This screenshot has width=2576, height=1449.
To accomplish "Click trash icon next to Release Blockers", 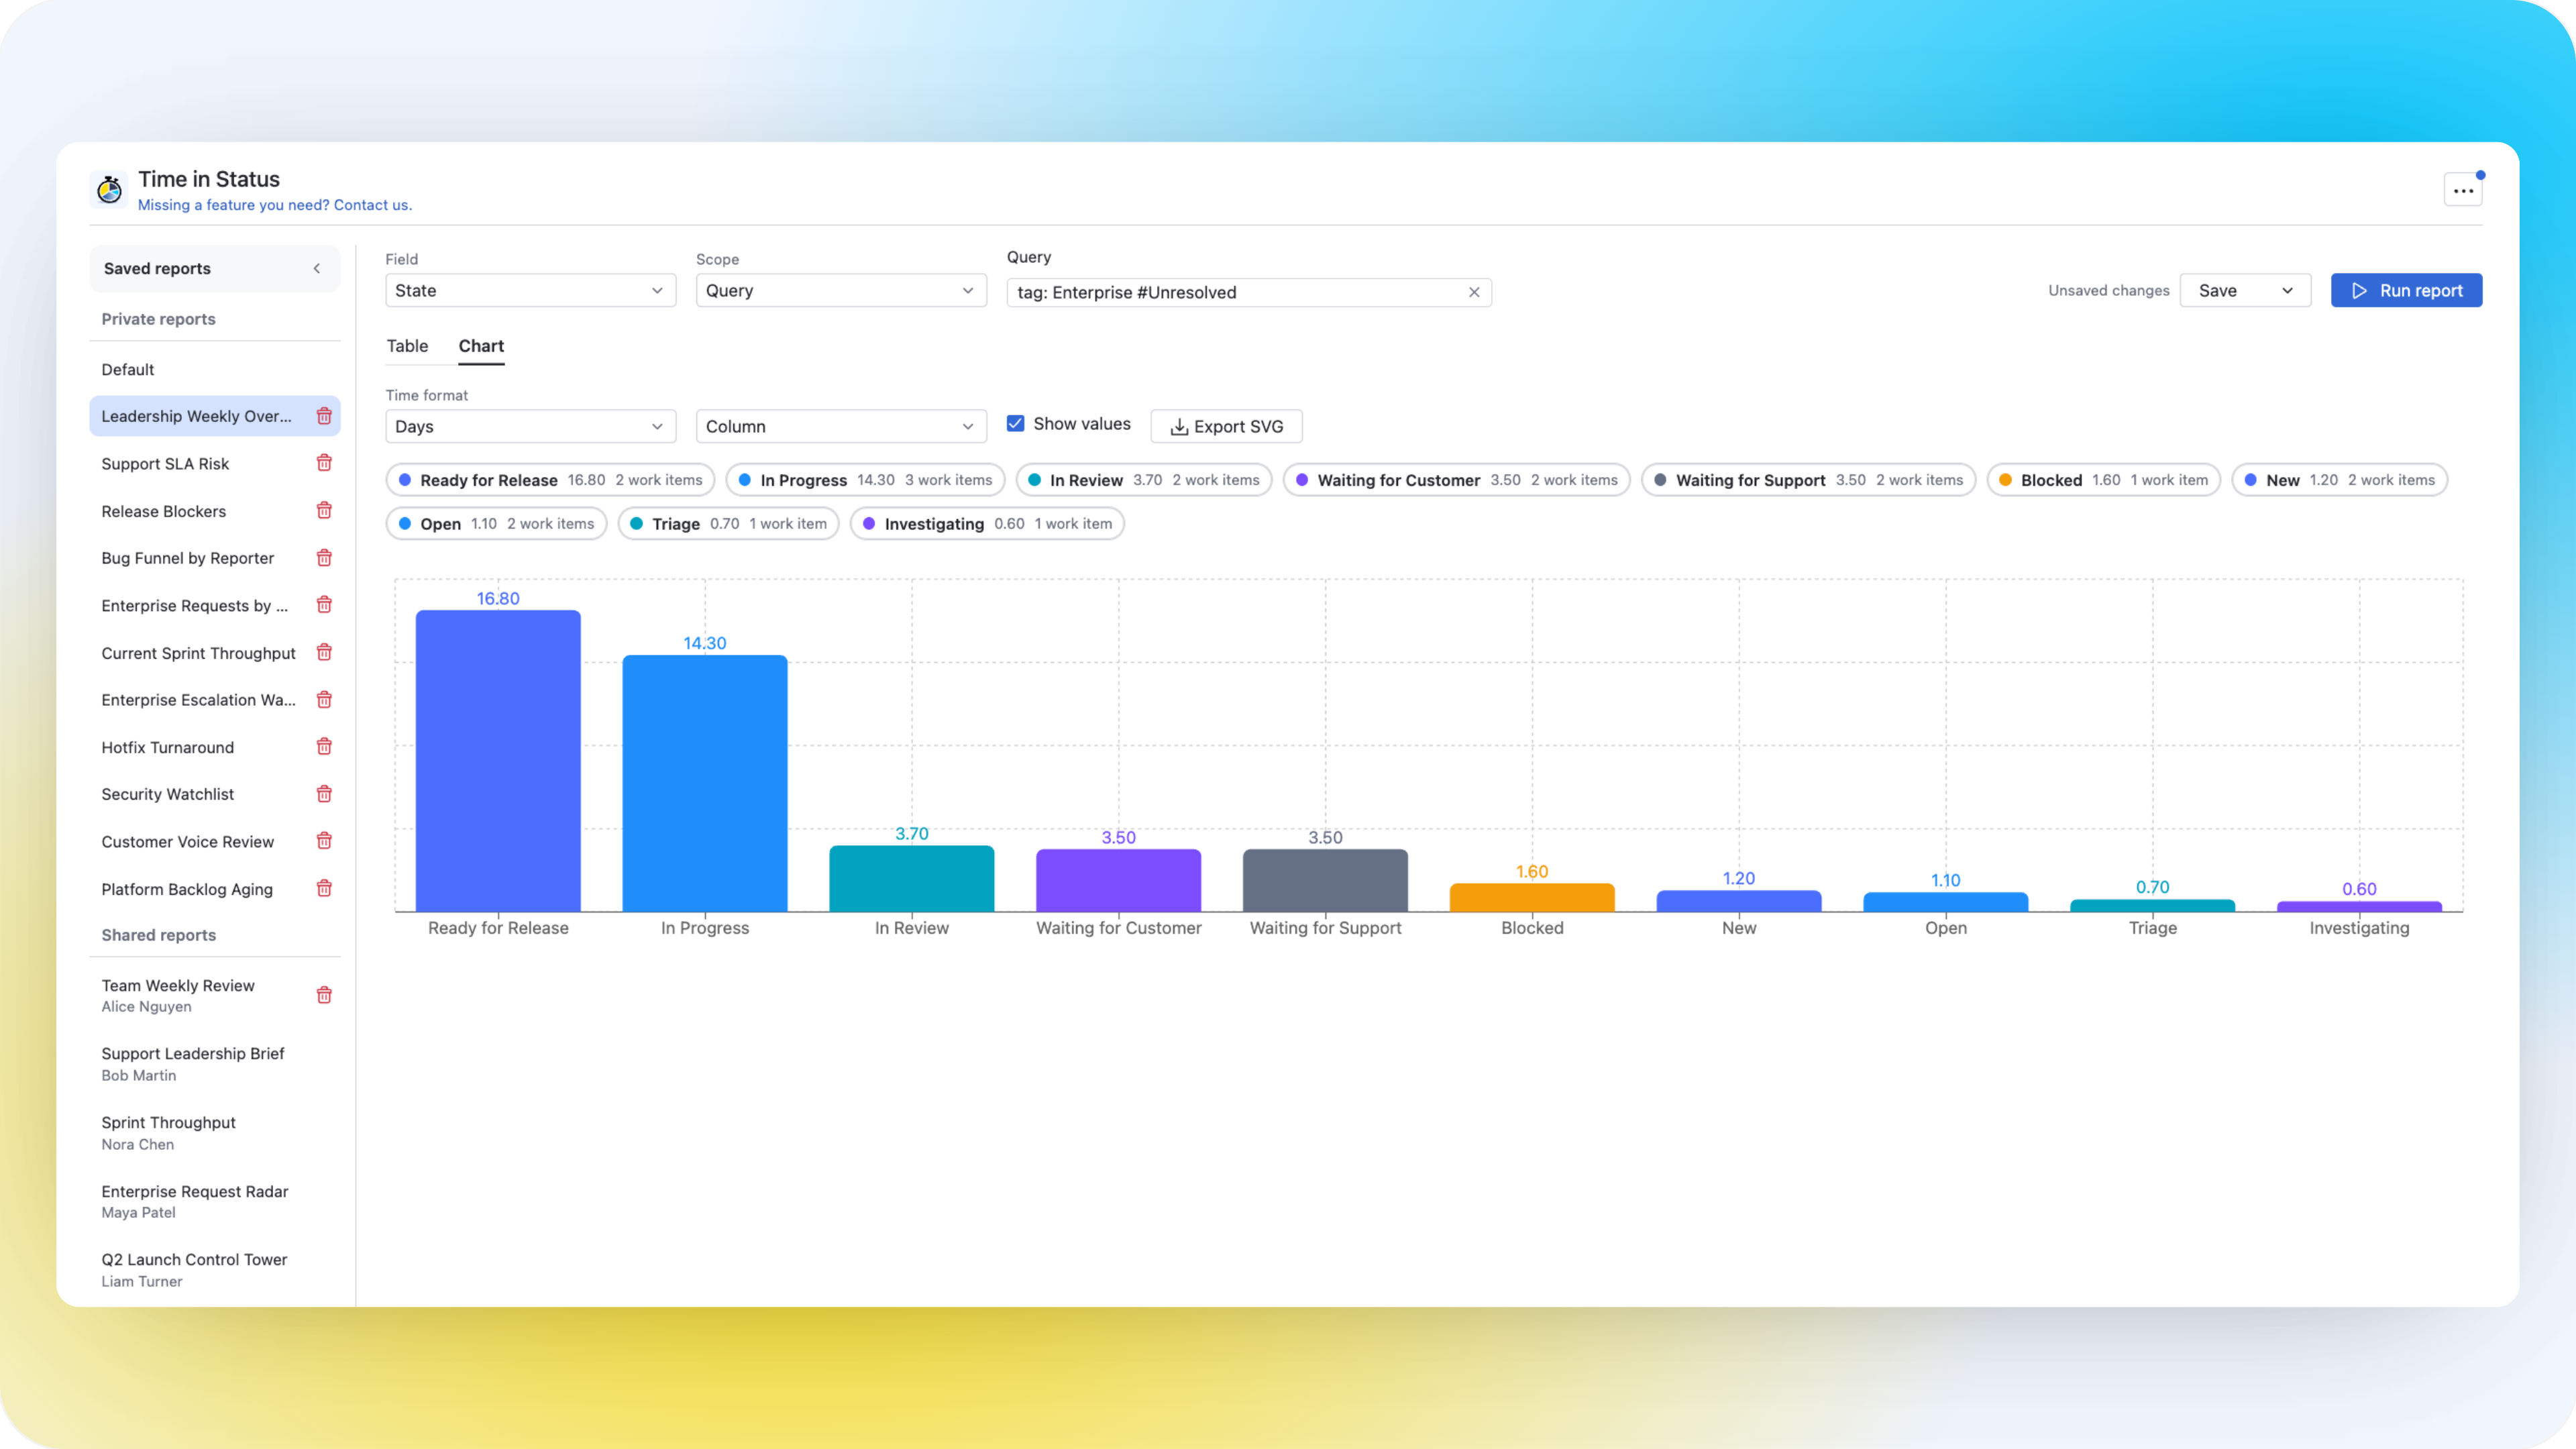I will click(x=324, y=511).
